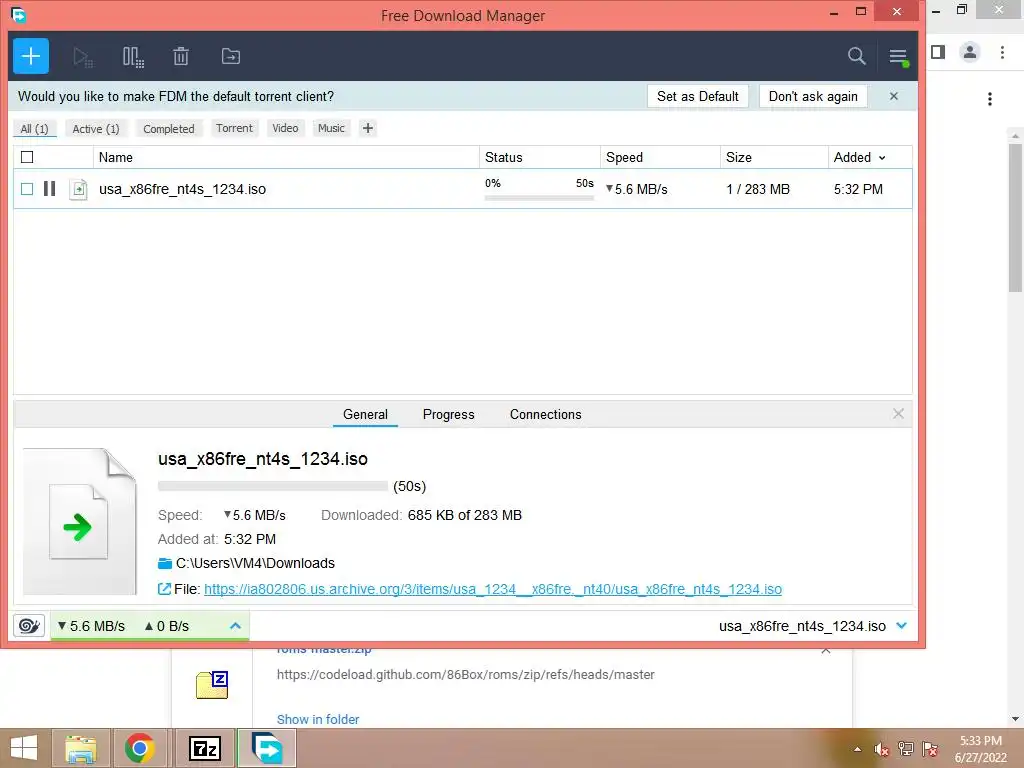Image resolution: width=1024 pixels, height=768 pixels.
Task: Switch to the Active (1) filter tab
Action: pos(96,129)
